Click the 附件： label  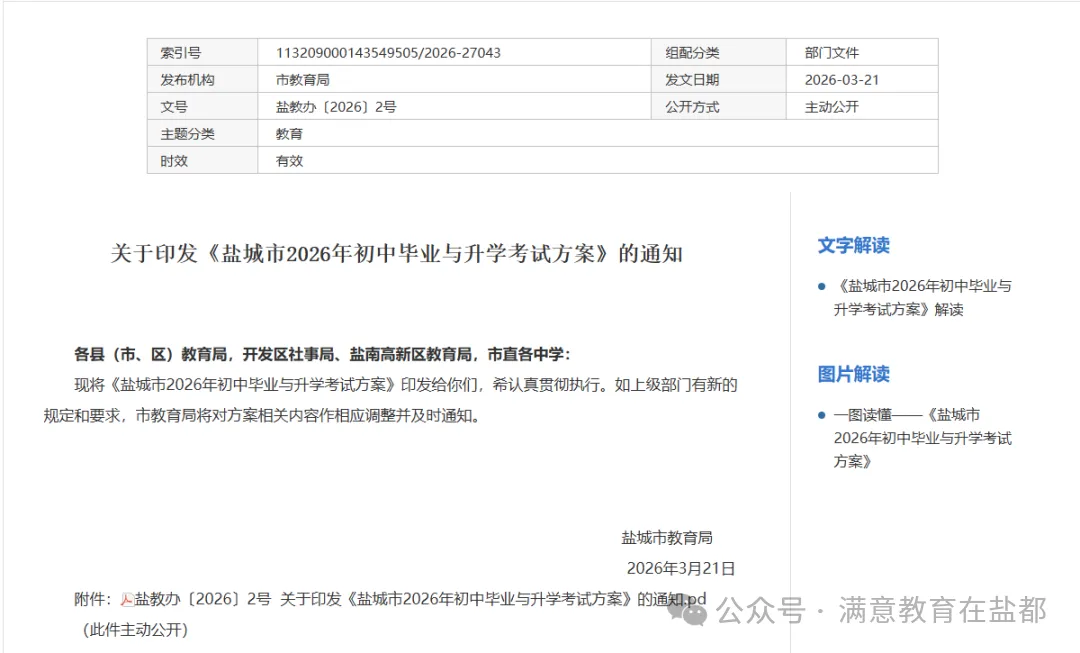93,599
